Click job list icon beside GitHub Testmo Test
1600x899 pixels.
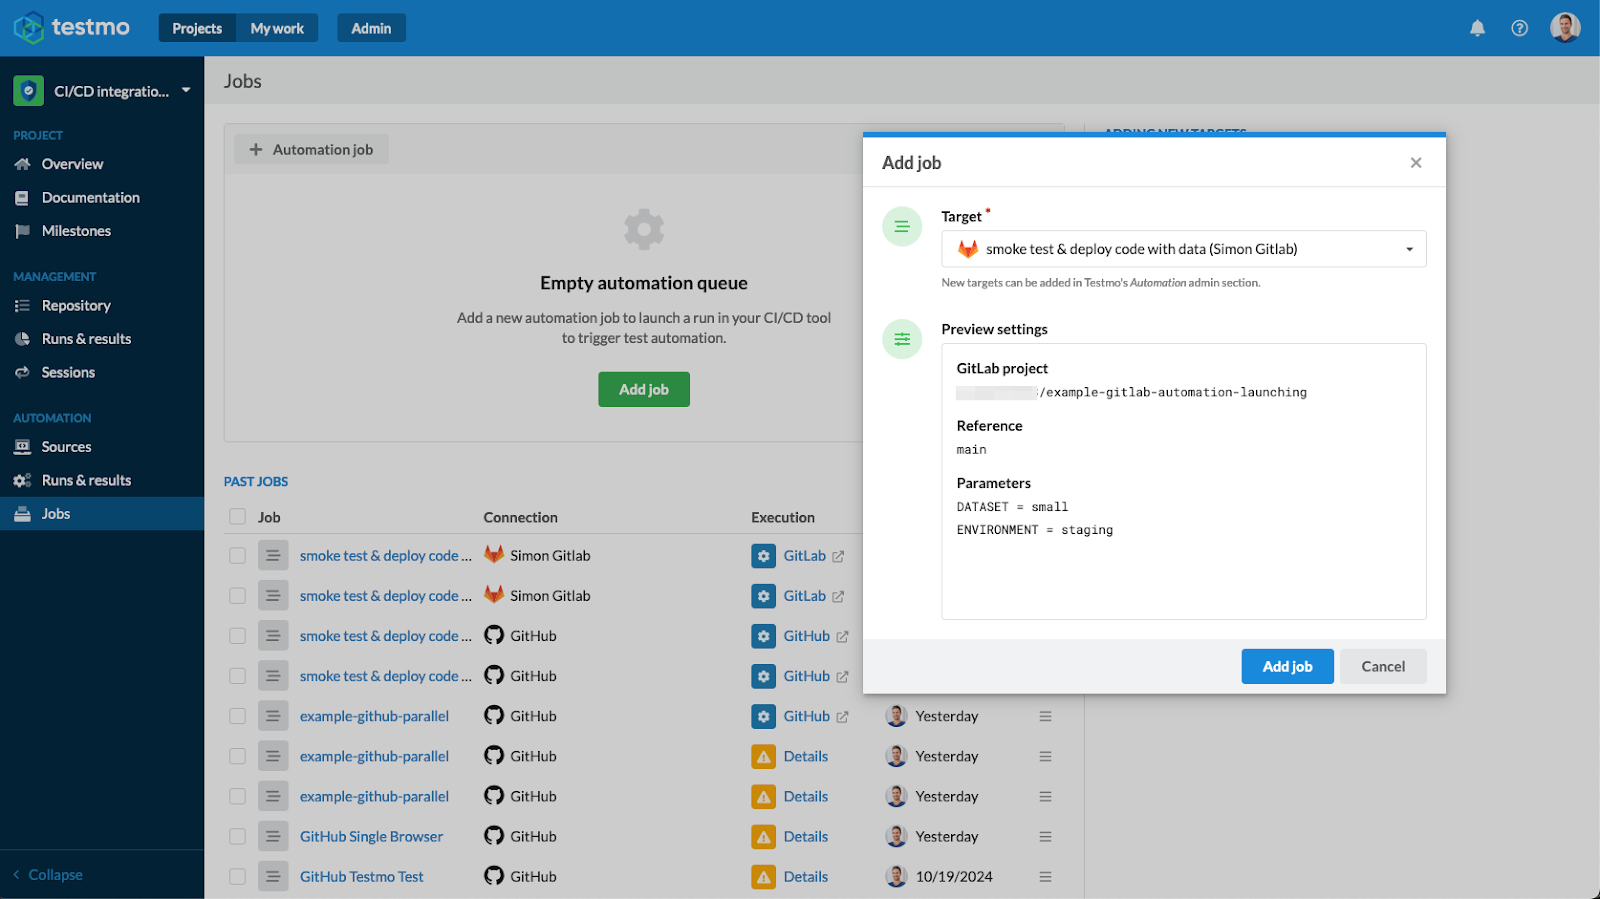(273, 876)
